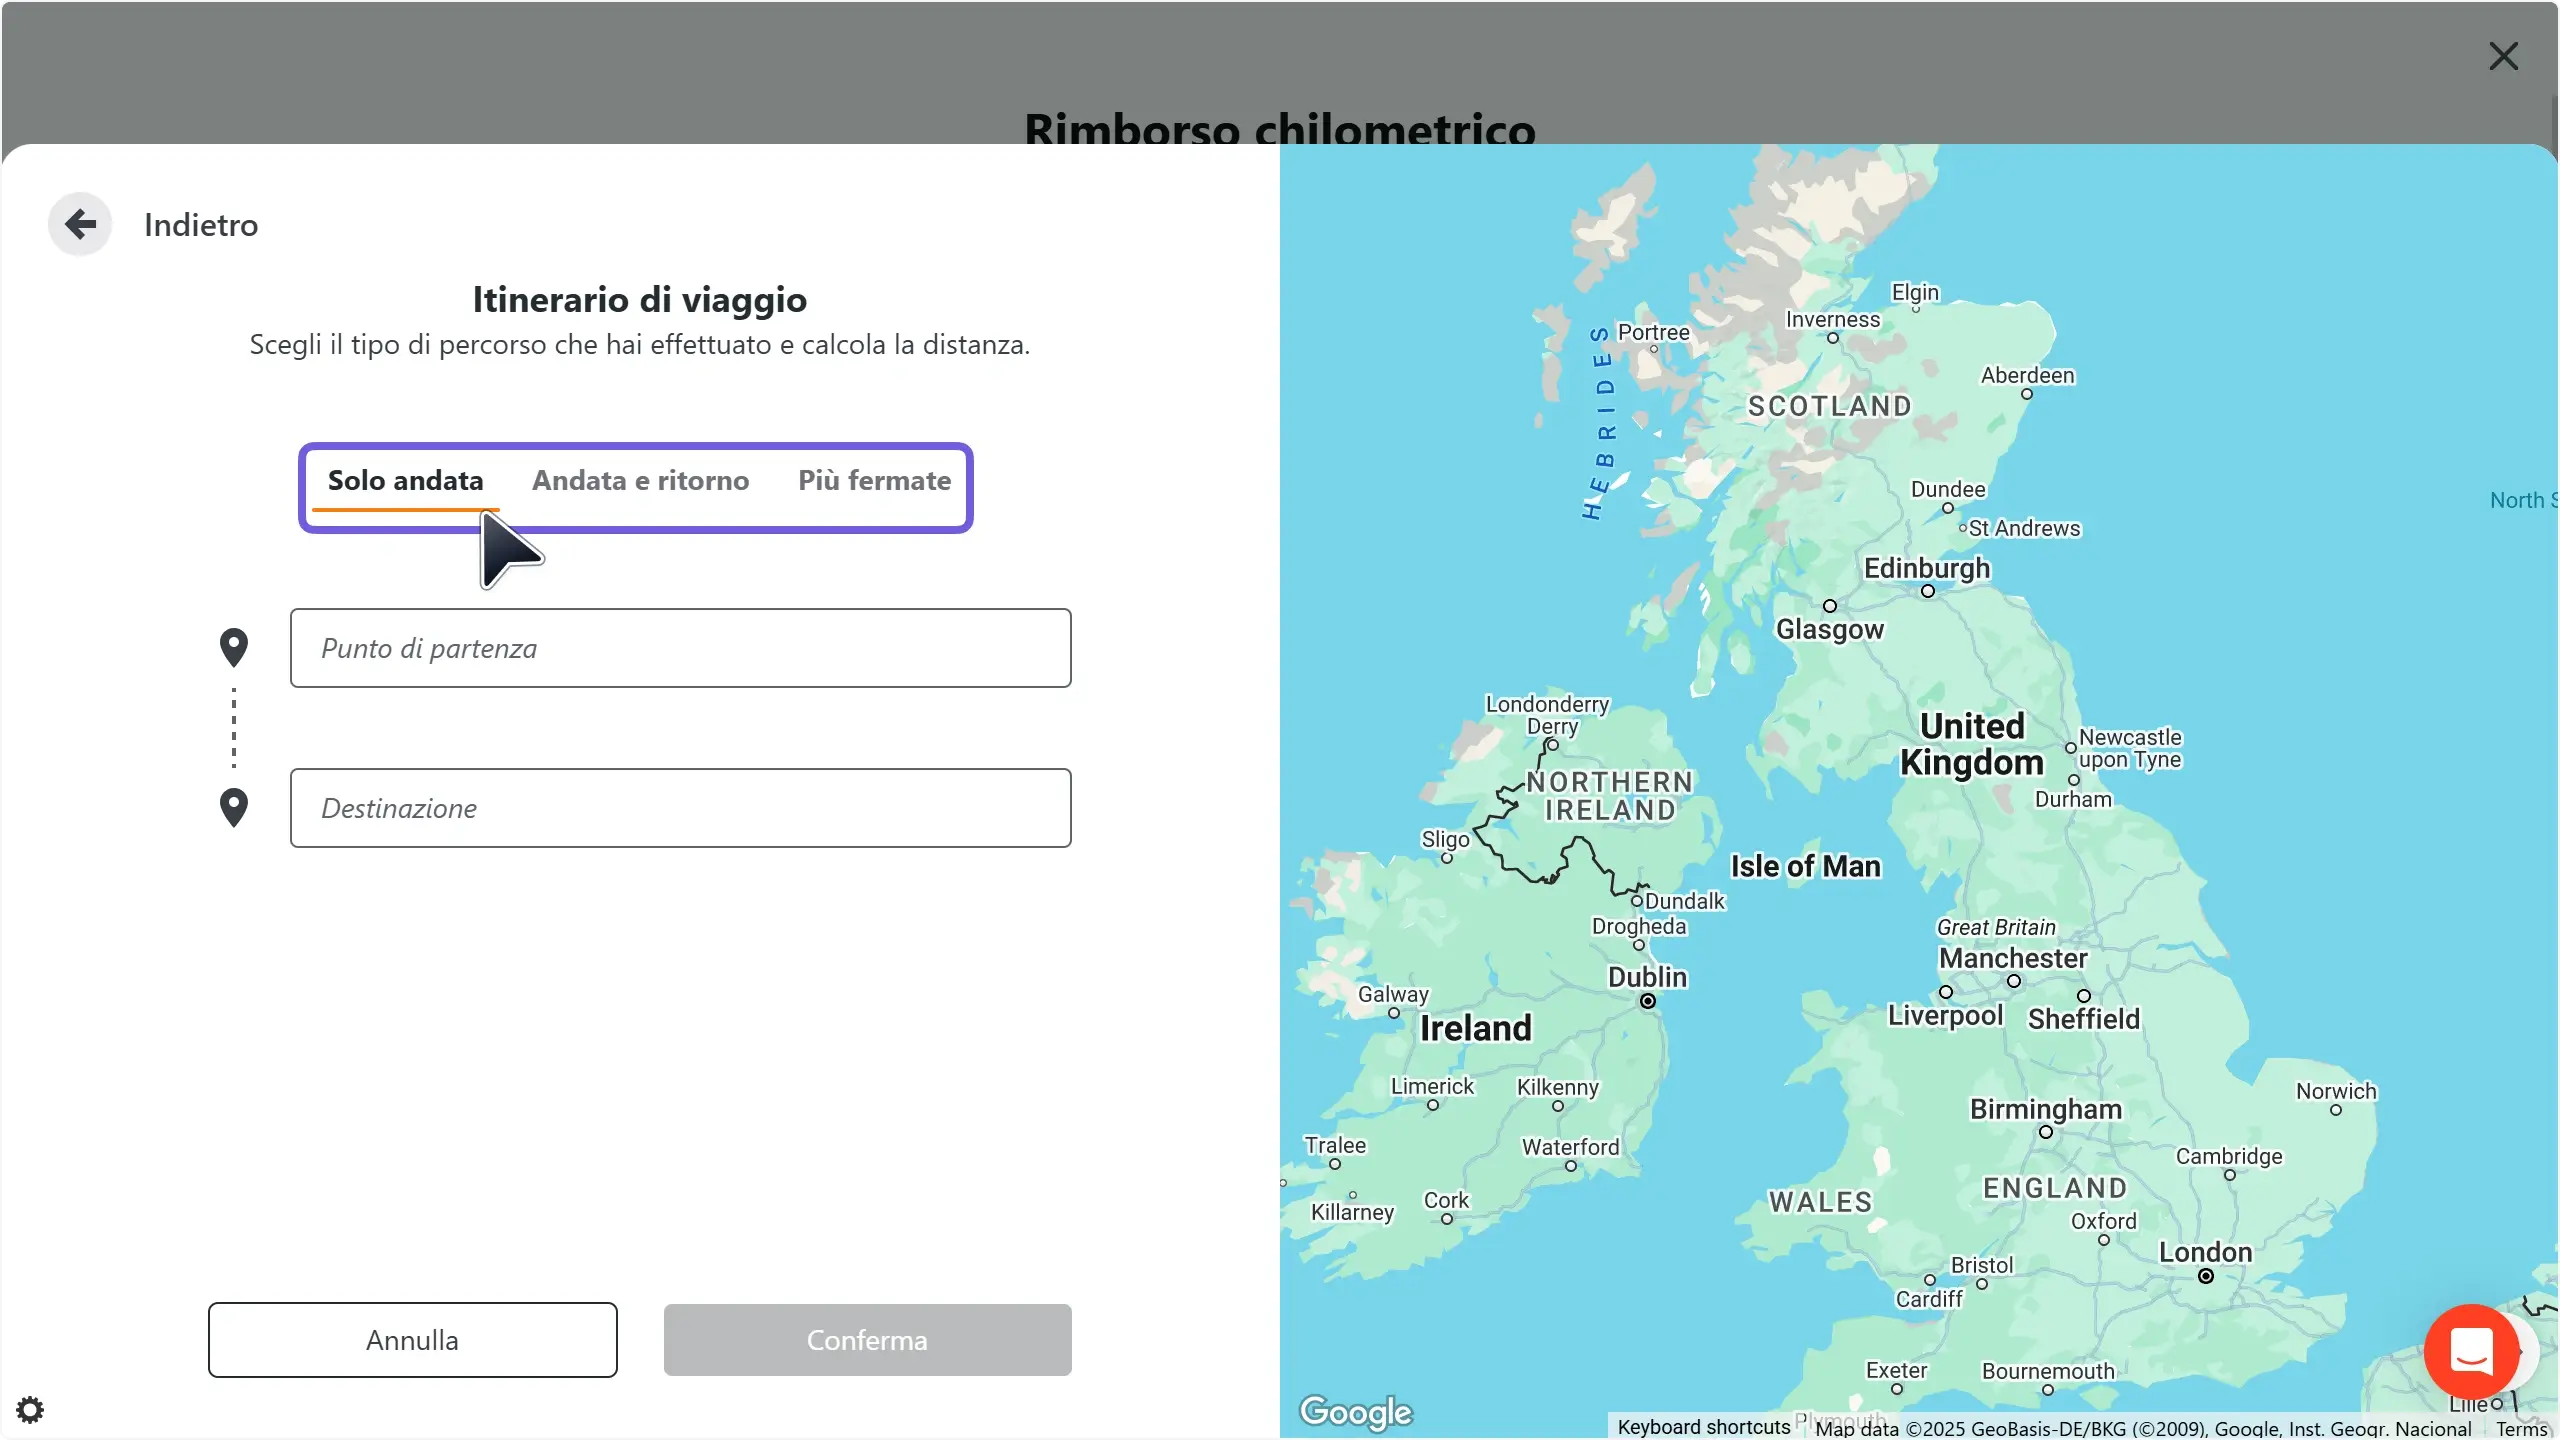Click the St Andrews label on the map
The width and height of the screenshot is (2560, 1440).
pyautogui.click(x=2024, y=528)
